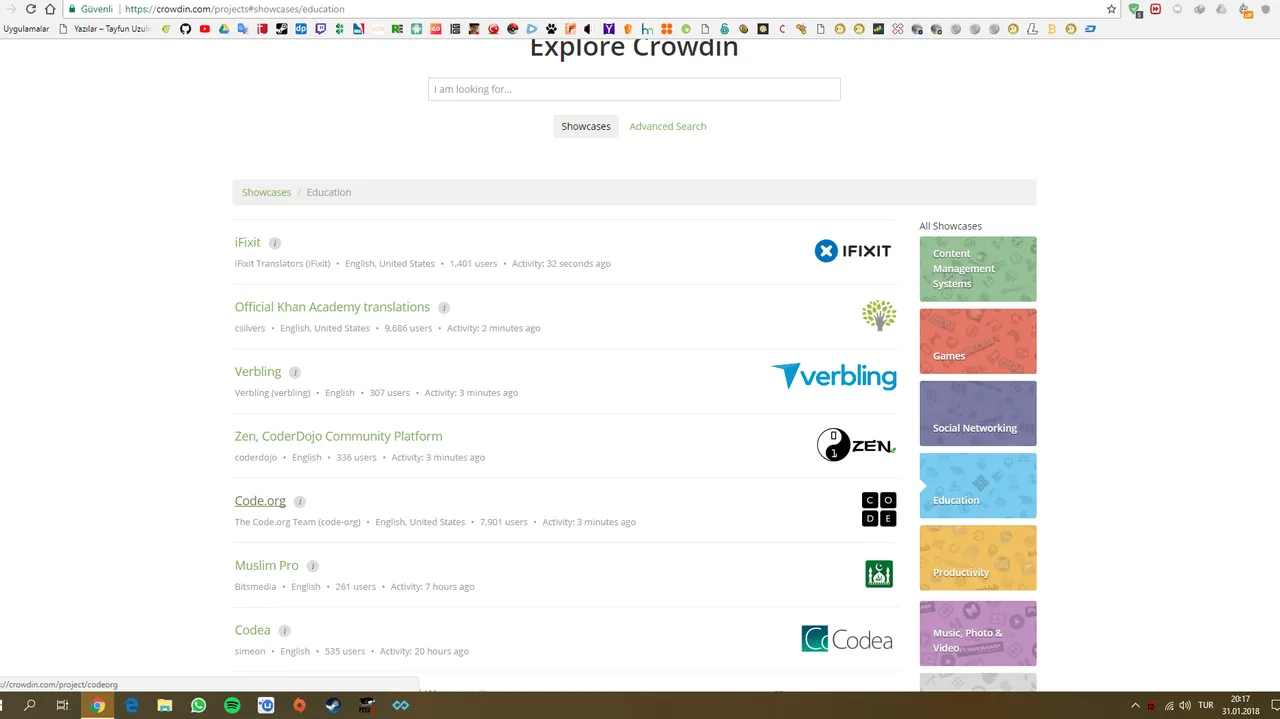Select the Productivity showcase tile
Viewport: 1280px width, 719px height.
978,557
